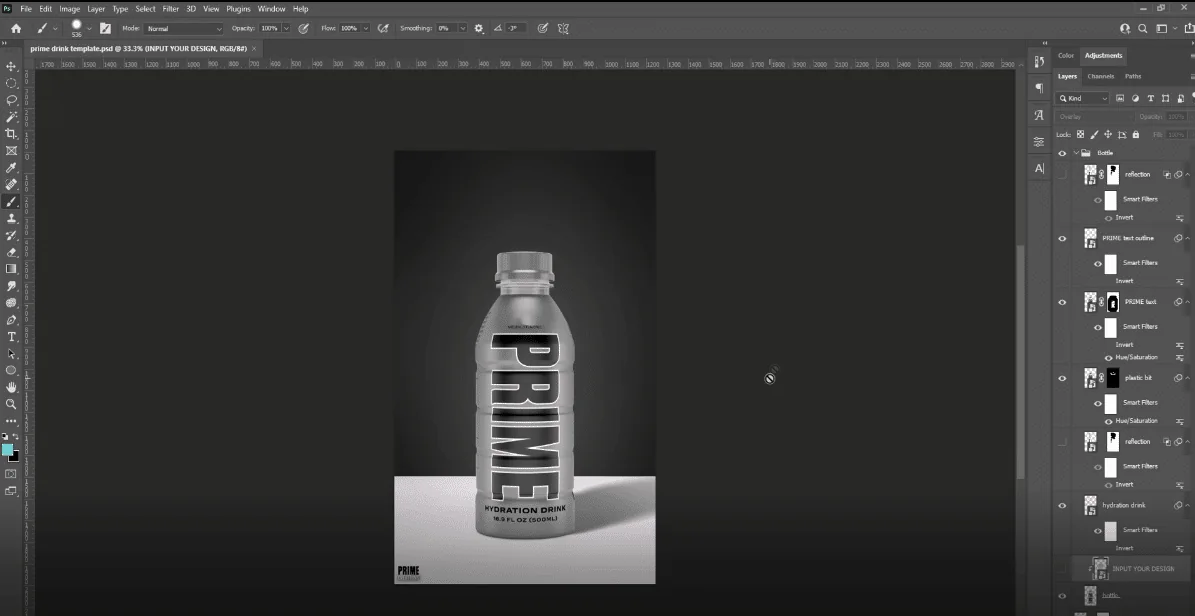Switch to the Color panel tab
The height and width of the screenshot is (616, 1195).
tap(1065, 56)
